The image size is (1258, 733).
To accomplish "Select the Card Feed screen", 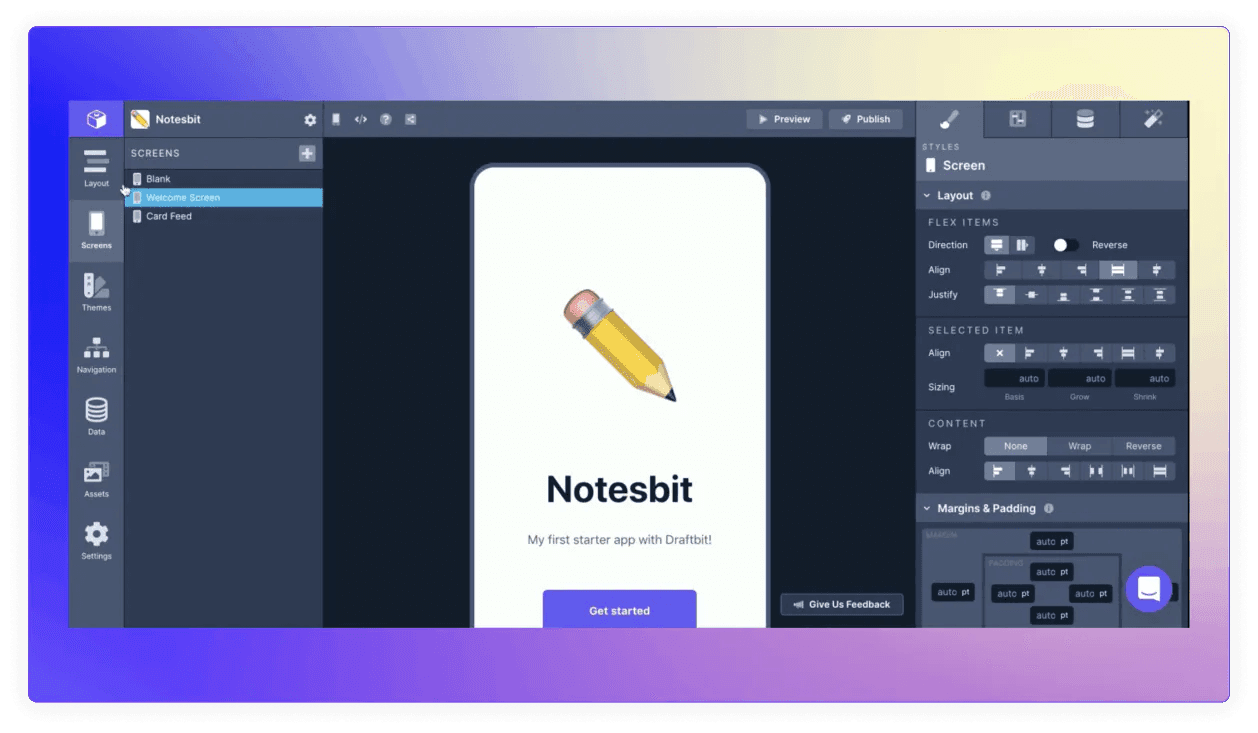I will pyautogui.click(x=223, y=216).
